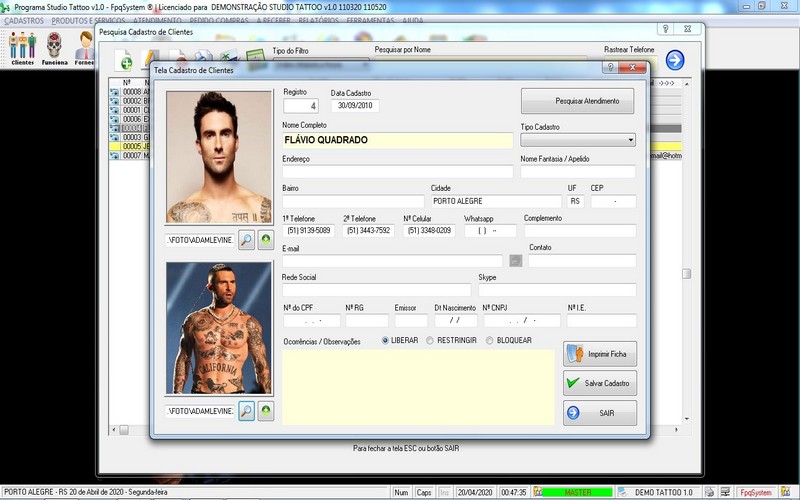Screen dimensions: 800x500
Task: Browse for first photo with magnifier icon
Action: pyautogui.click(x=246, y=239)
